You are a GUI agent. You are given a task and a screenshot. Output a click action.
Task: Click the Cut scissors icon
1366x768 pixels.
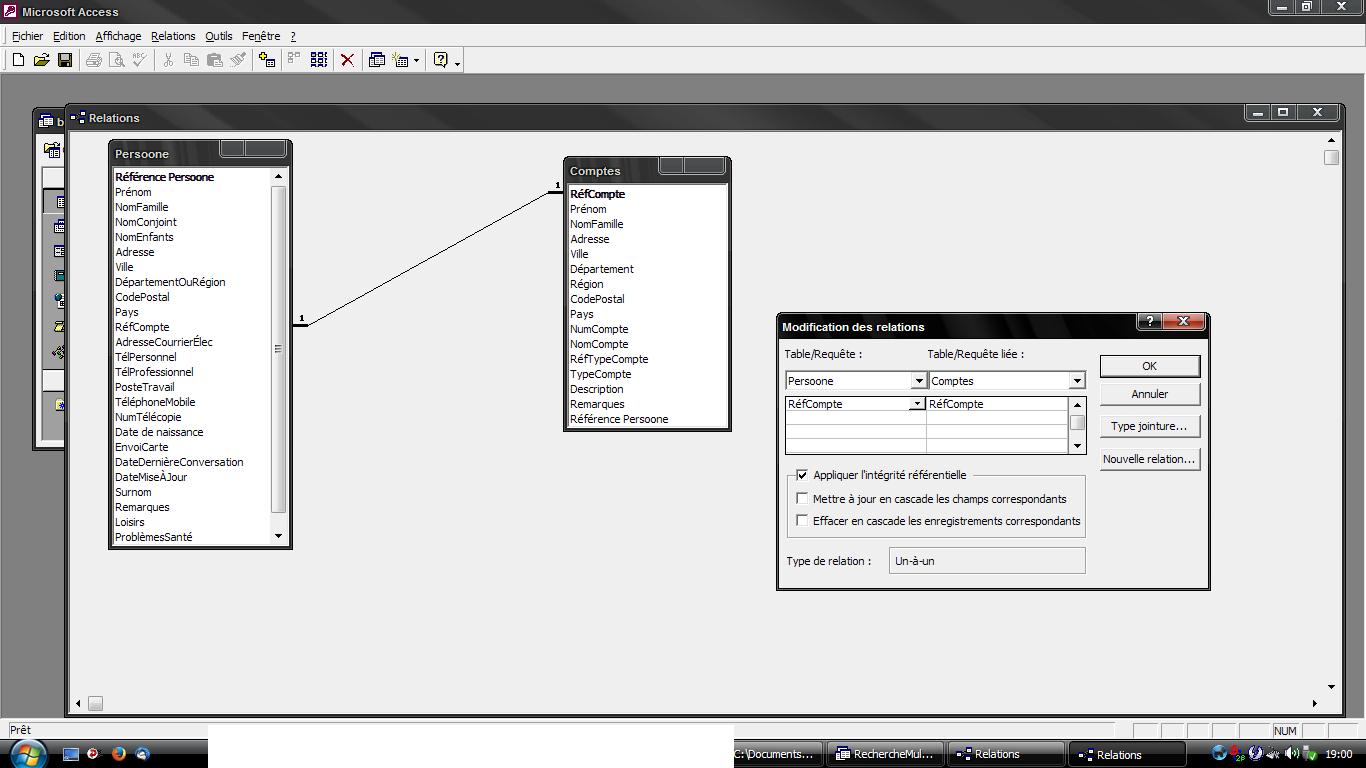(x=169, y=60)
